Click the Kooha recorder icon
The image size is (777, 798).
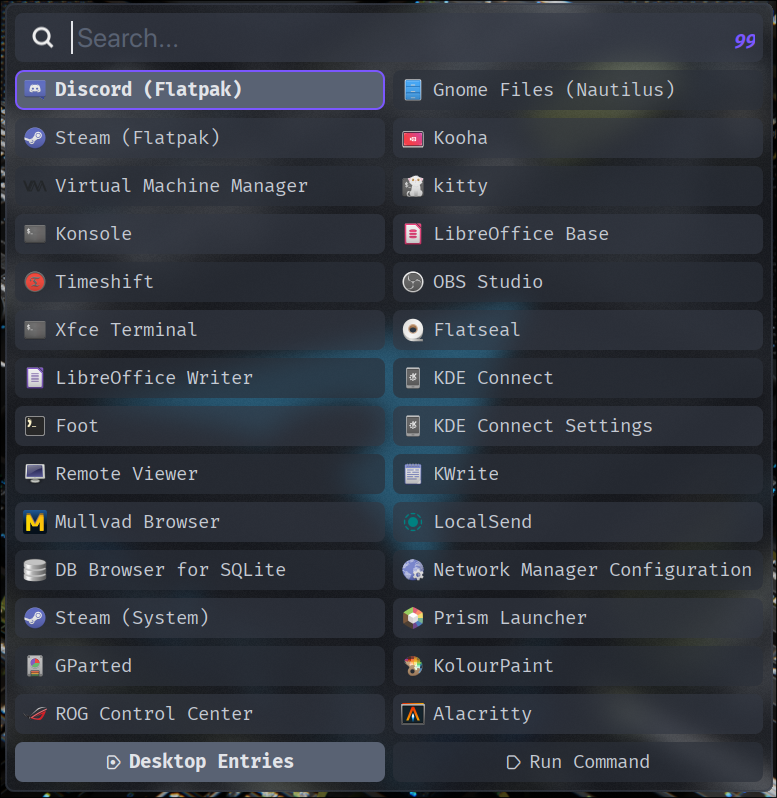413,138
